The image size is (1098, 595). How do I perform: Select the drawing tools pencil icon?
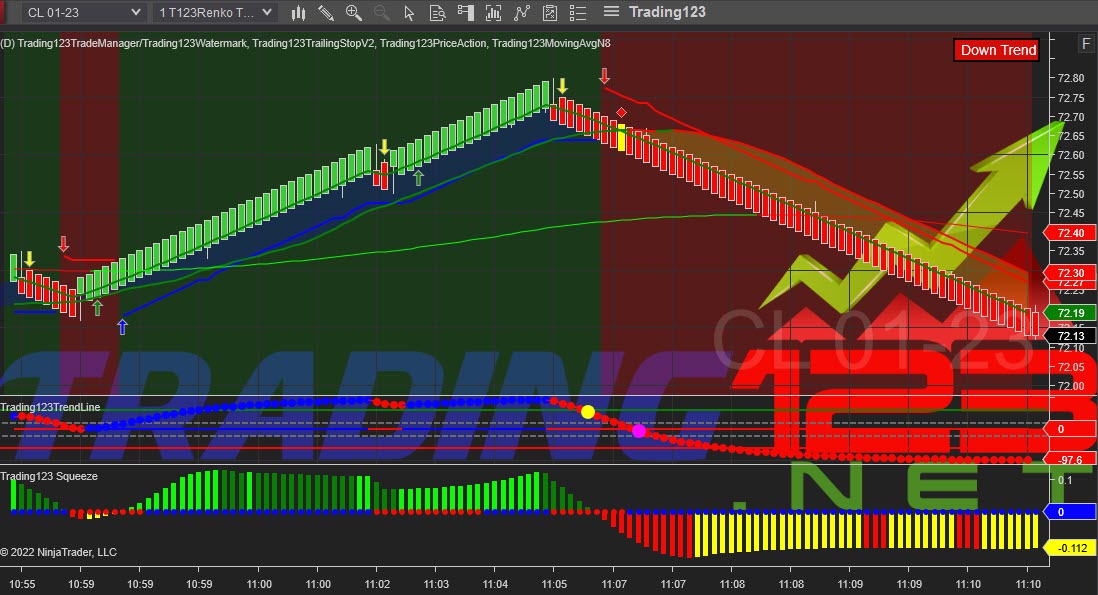click(326, 12)
